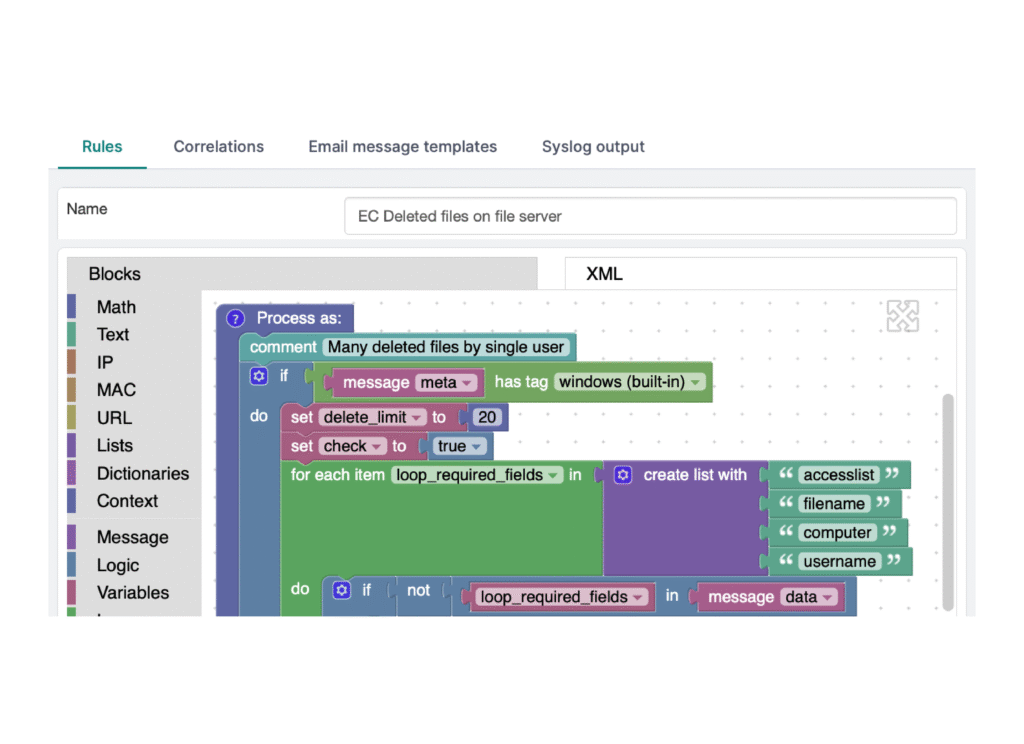Open the Dictionaries blocks category
The width and height of the screenshot is (1024, 744).
pyautogui.click(x=142, y=474)
